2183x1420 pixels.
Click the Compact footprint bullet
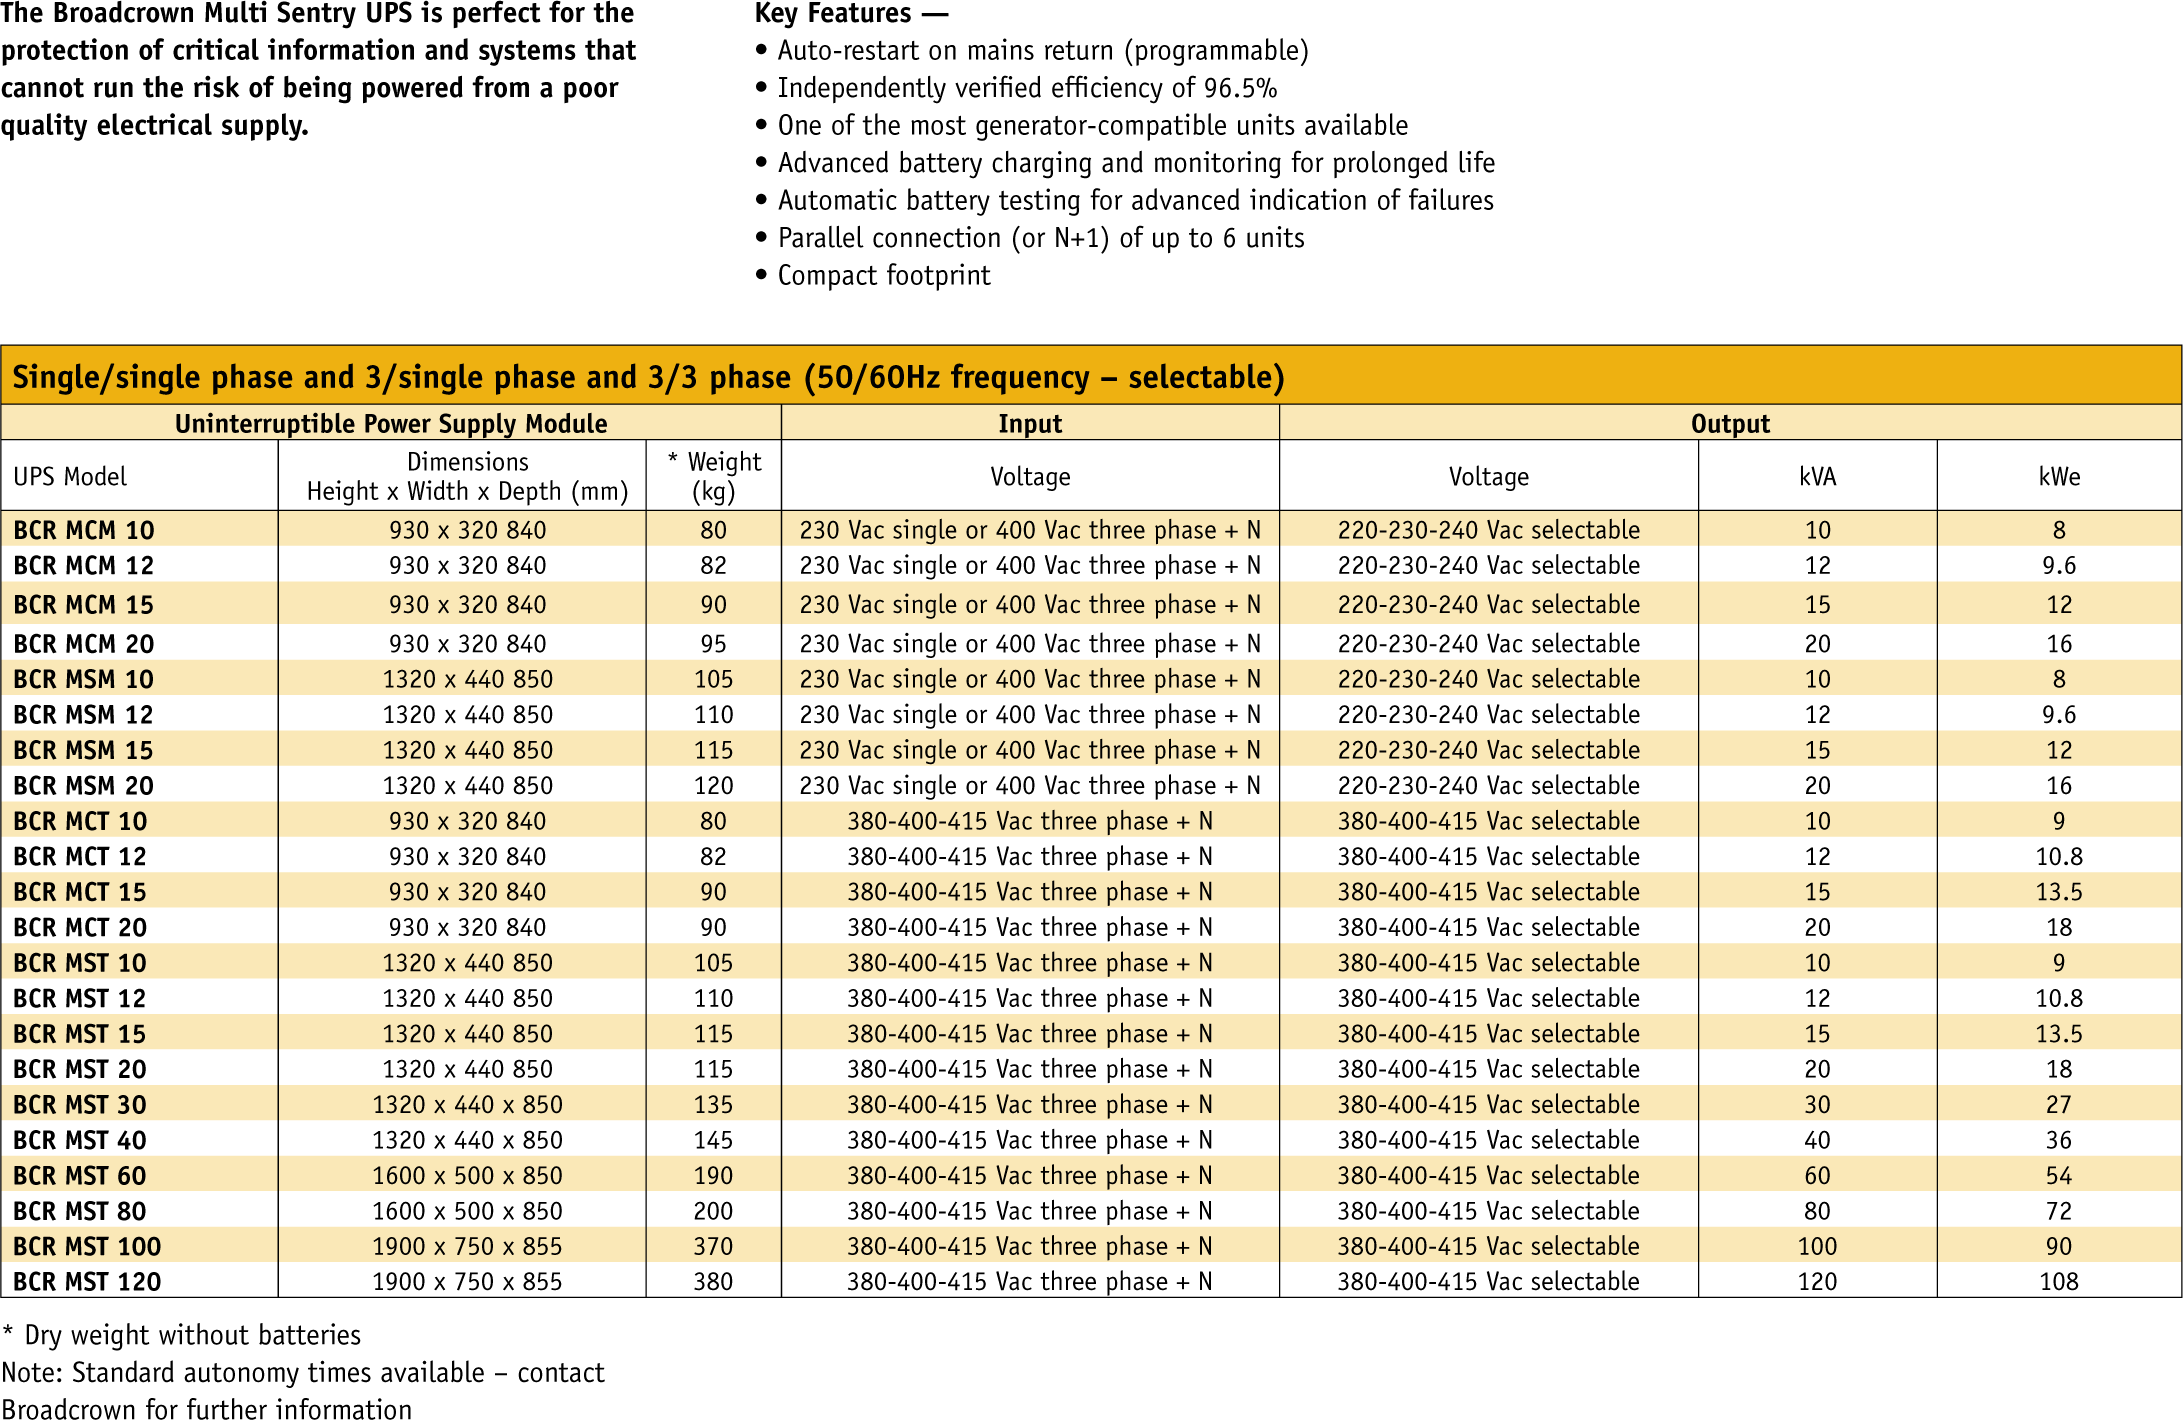pyautogui.click(x=873, y=276)
